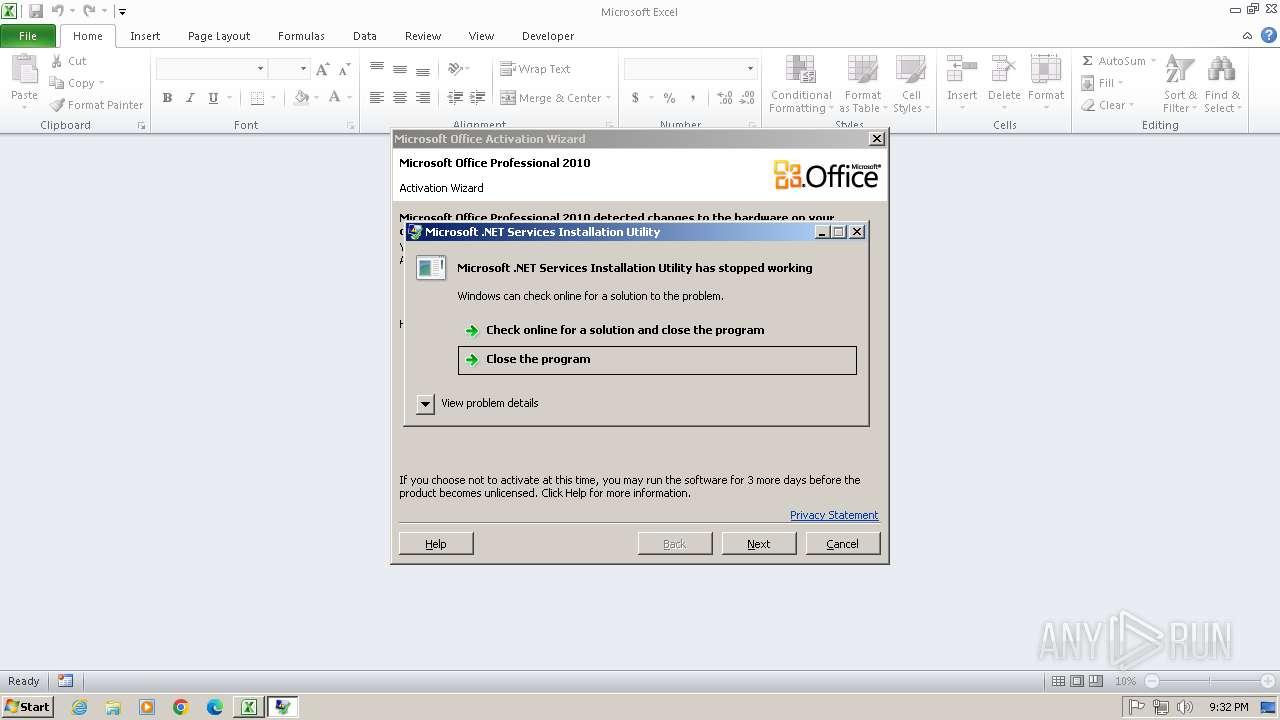
Task: Switch to the Page Layout tab
Action: pyautogui.click(x=219, y=36)
